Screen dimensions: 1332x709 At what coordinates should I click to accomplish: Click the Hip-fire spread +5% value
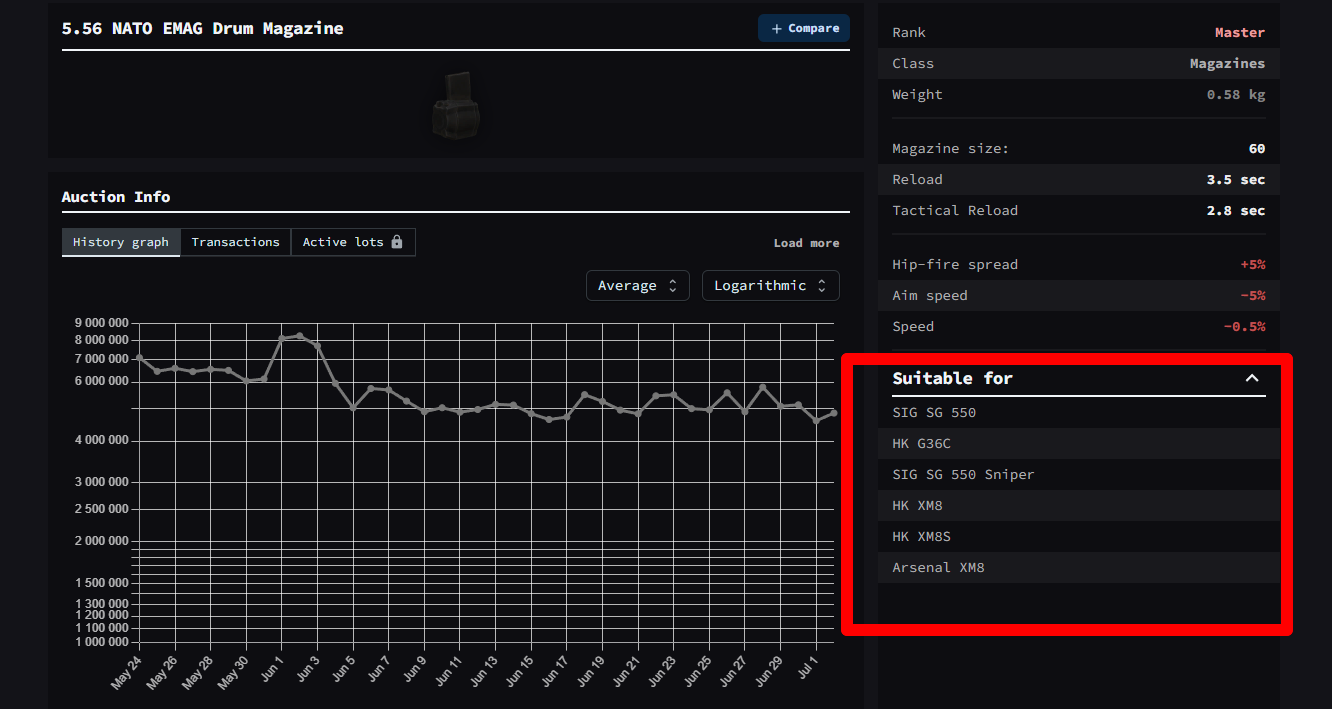pyautogui.click(x=1253, y=265)
